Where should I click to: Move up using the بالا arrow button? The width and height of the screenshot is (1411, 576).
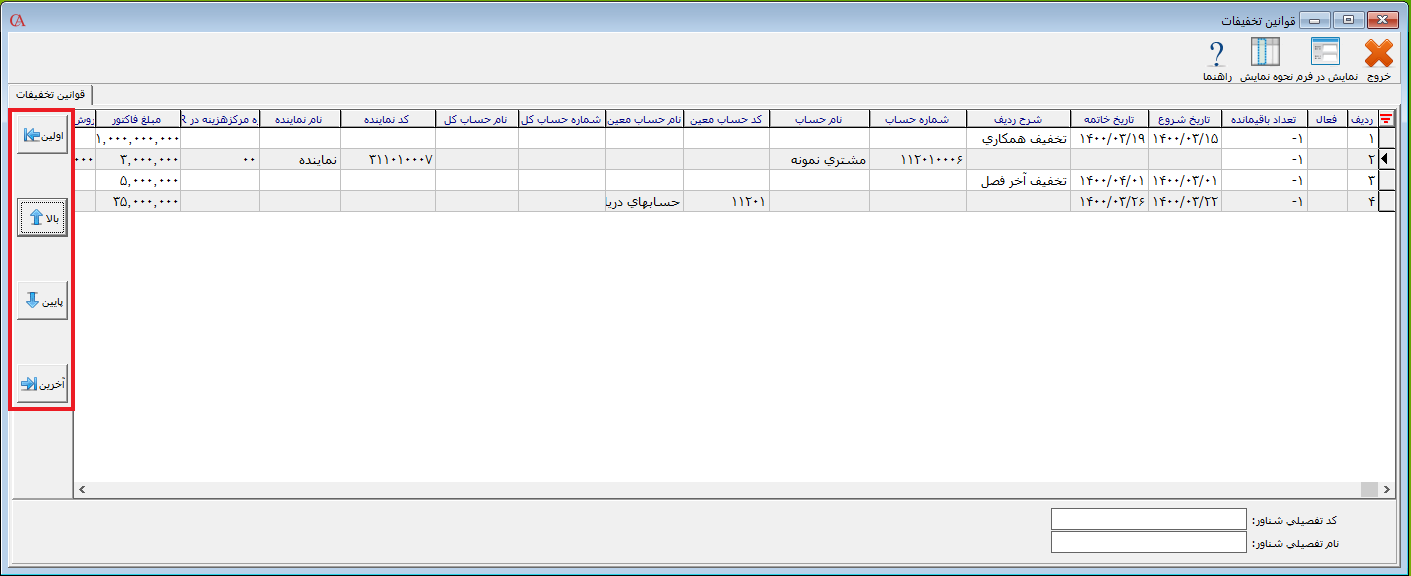pyautogui.click(x=42, y=217)
